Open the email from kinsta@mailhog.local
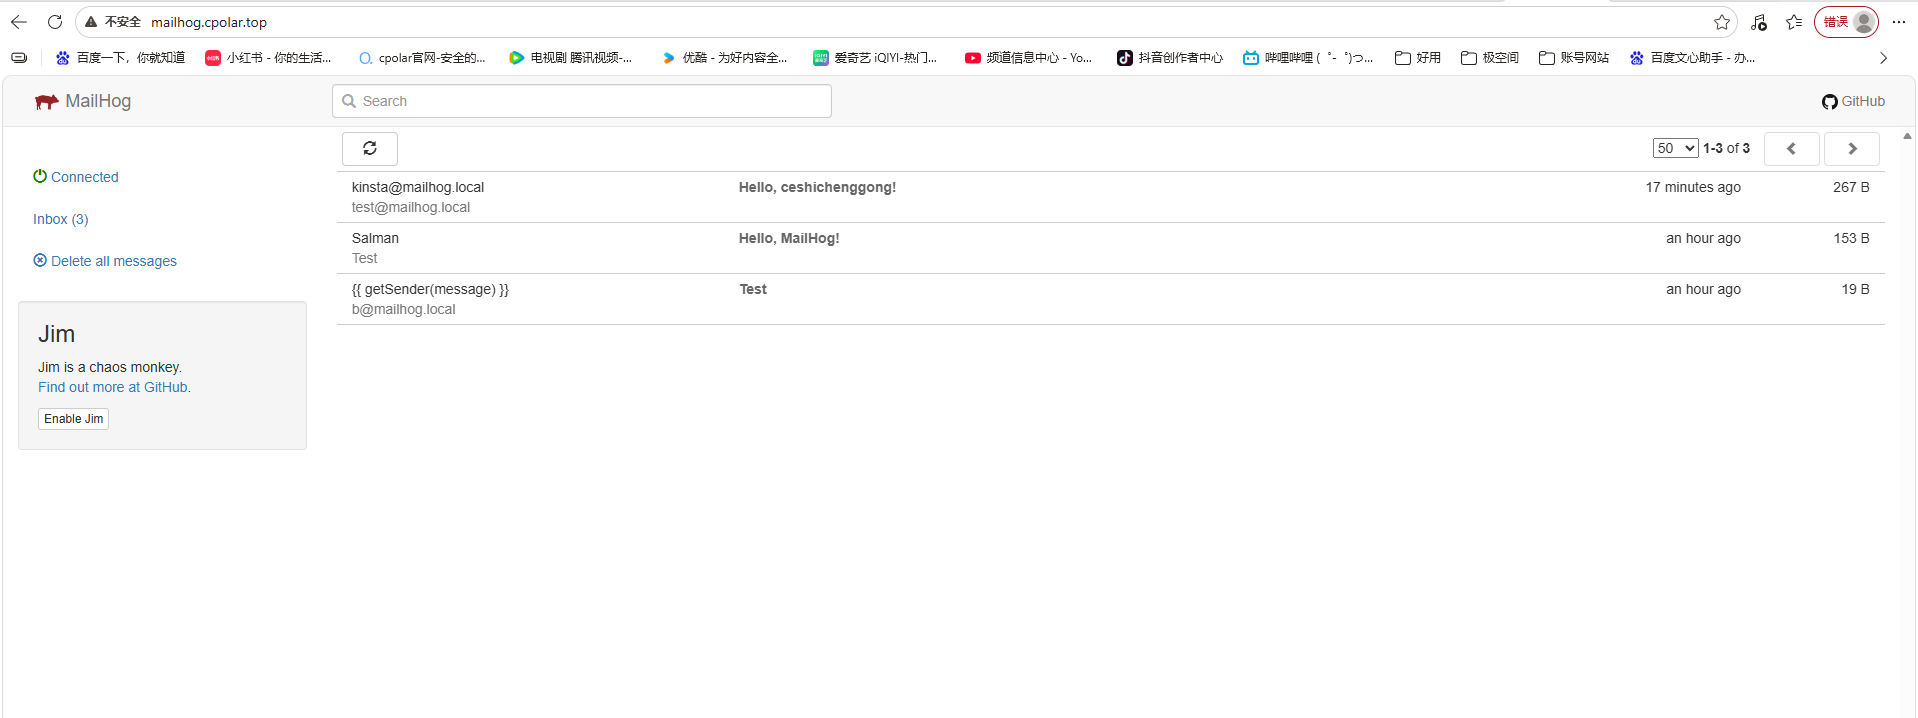Viewport: 1918px width, 718px height. click(x=418, y=187)
